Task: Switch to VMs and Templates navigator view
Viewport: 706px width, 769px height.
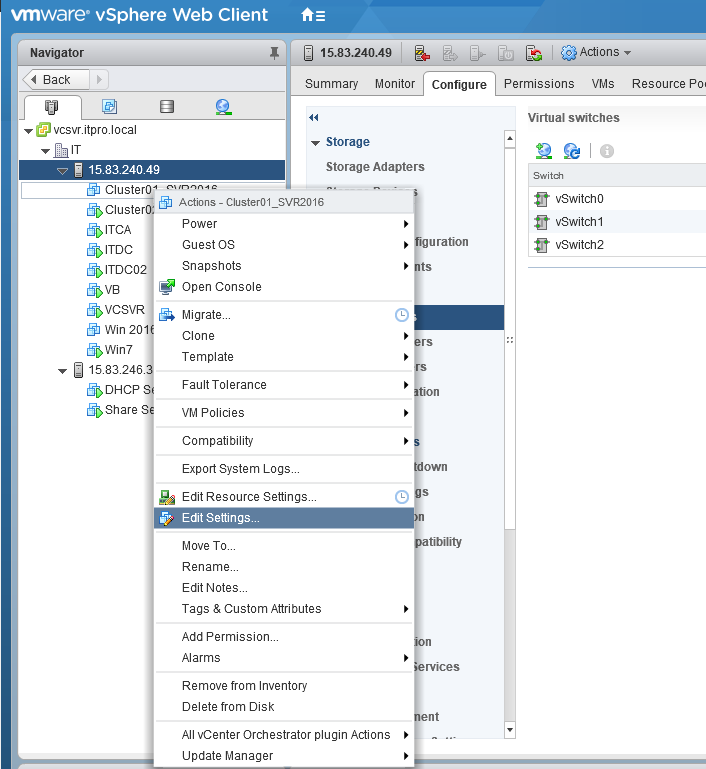Action: [109, 106]
